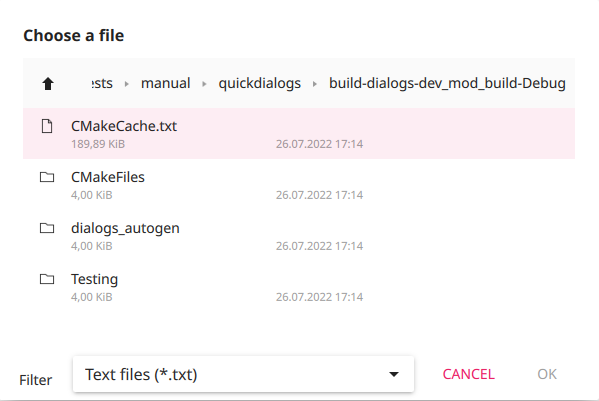Viewport: 599px width, 401px height.
Task: Click the breadcrumb arrow before build-dialogs-dev_mod_build-Debug
Action: (315, 84)
